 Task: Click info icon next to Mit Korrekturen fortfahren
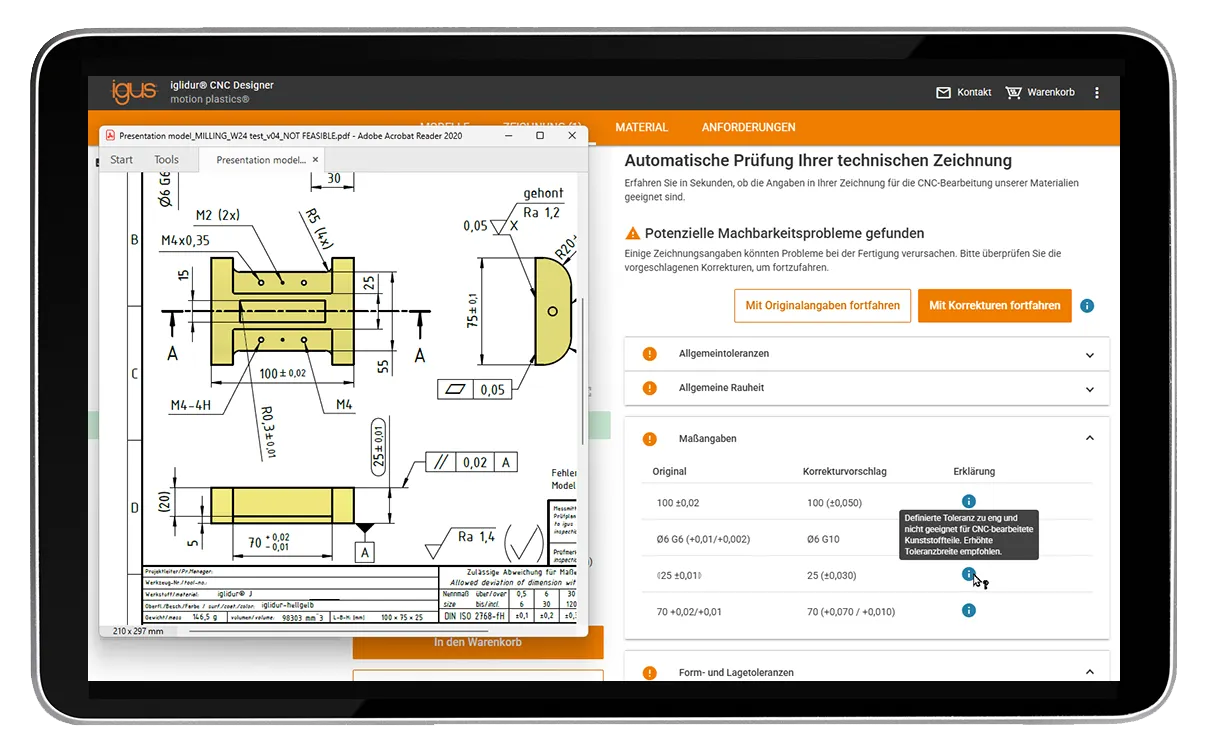(1087, 306)
